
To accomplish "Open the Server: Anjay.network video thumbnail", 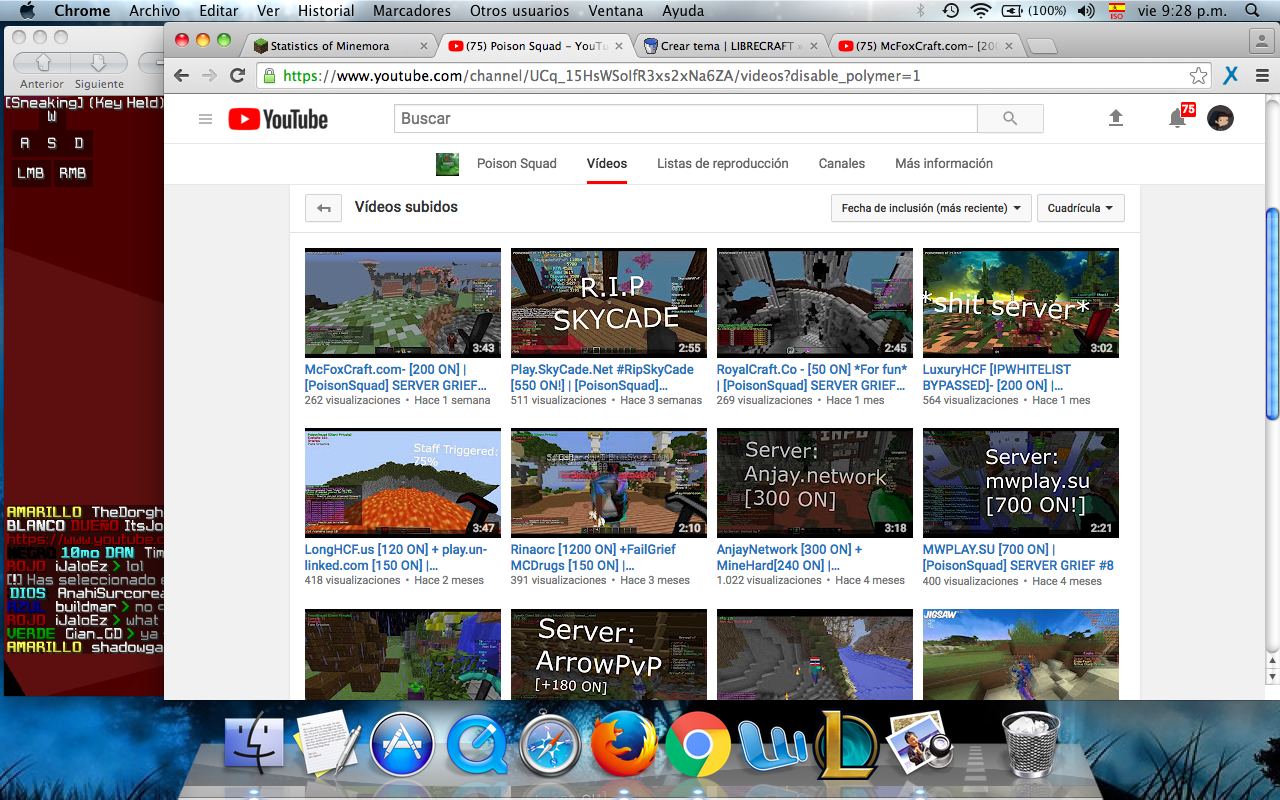I will [x=815, y=483].
